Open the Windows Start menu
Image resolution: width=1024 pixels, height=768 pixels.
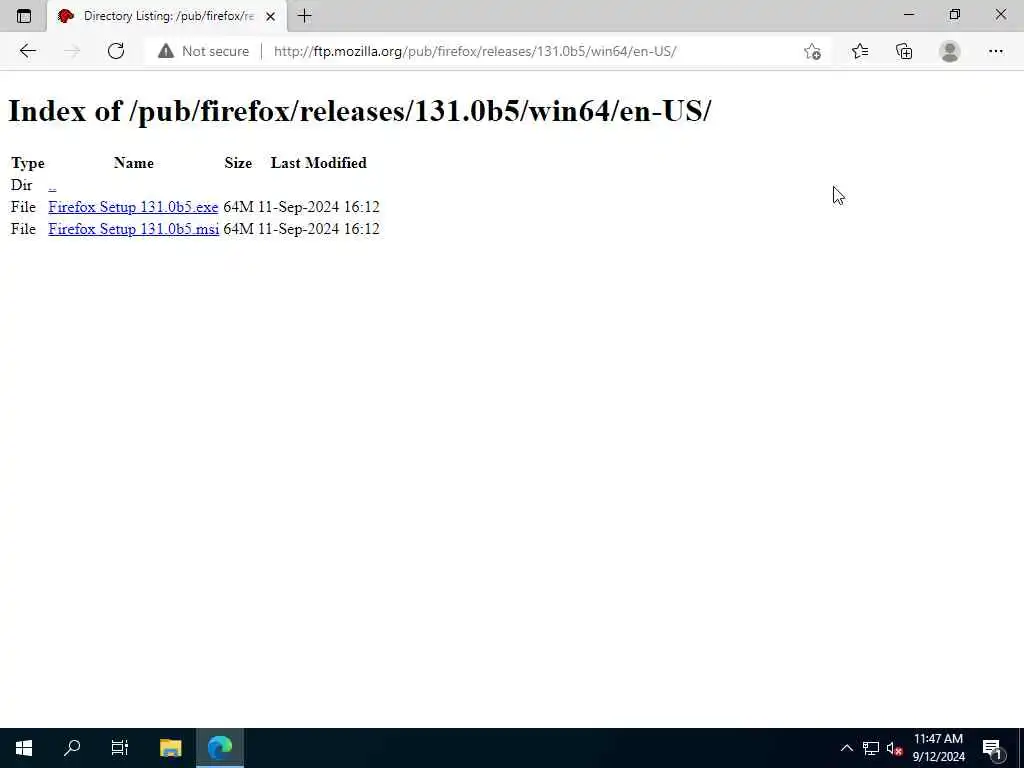pos(24,748)
